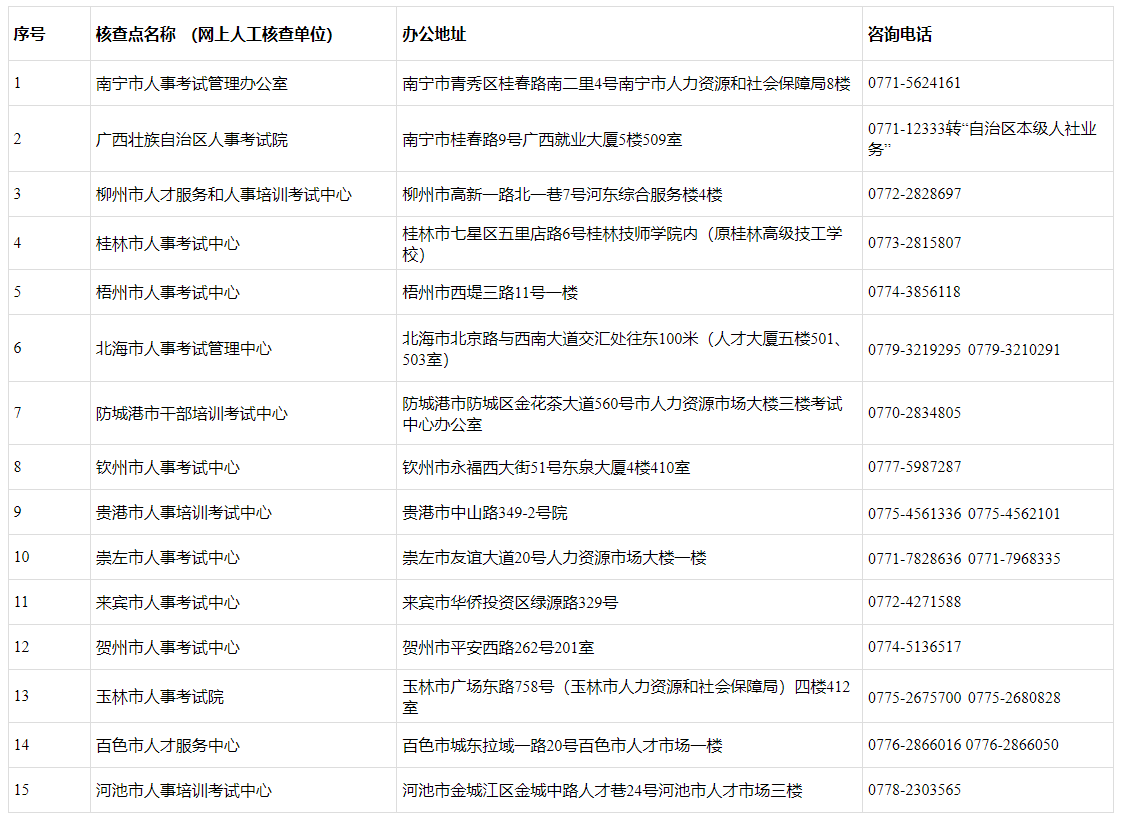Click the 核查点名称 column header
The width and height of the screenshot is (1122, 819).
[214, 34]
